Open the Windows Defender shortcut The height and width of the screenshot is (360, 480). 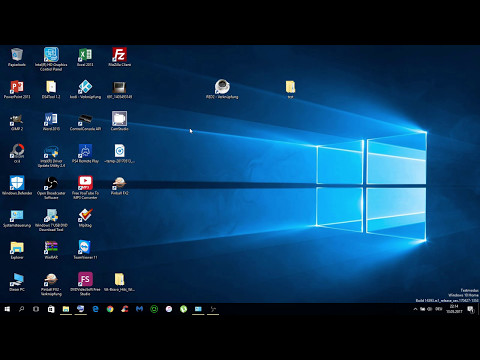pos(17,185)
